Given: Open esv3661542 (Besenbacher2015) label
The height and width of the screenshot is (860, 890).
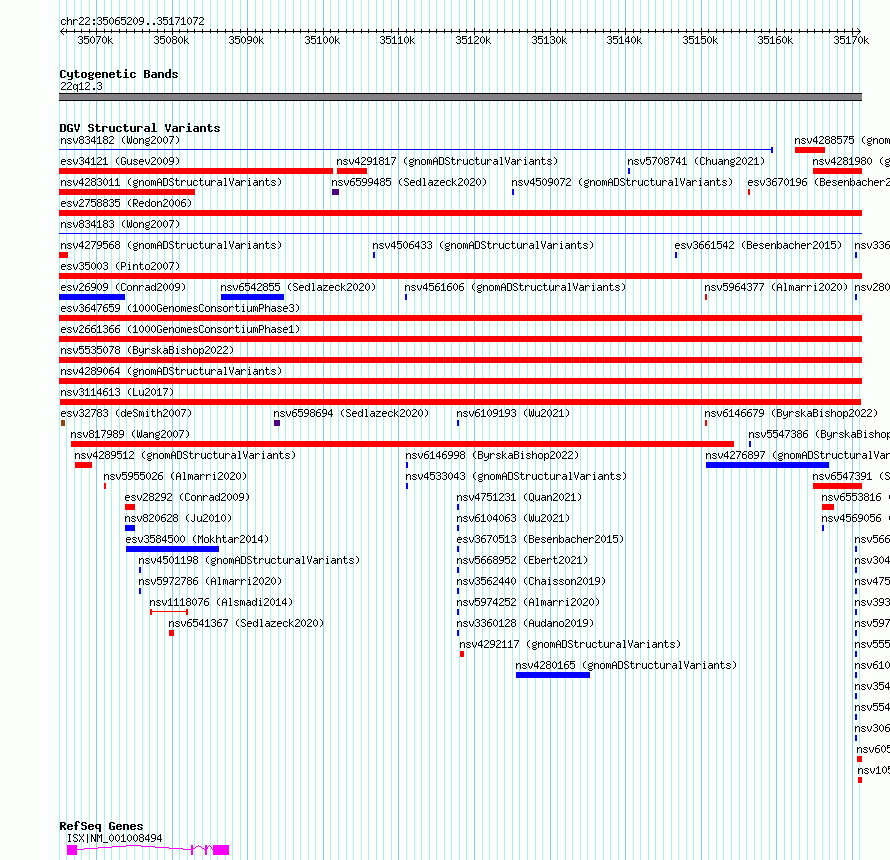Looking at the screenshot, I should point(758,245).
